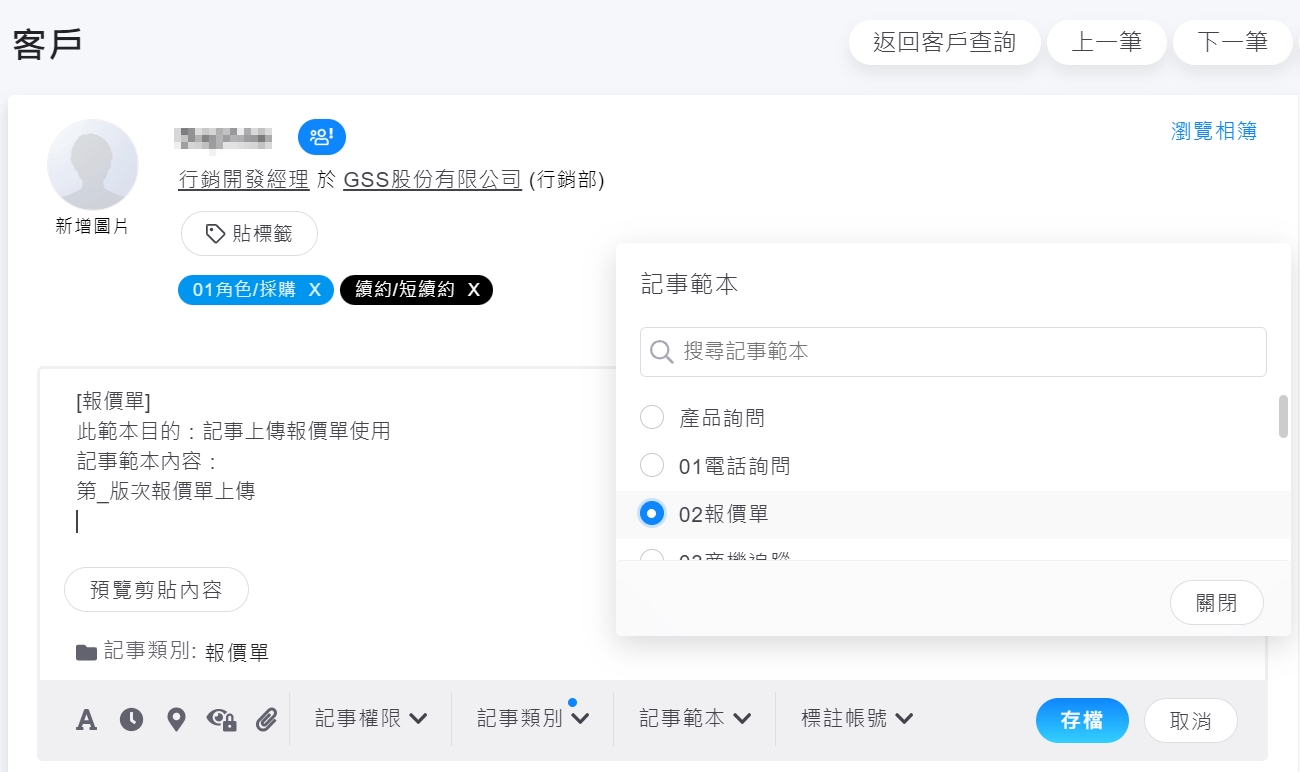Click the location pin icon

point(176,720)
